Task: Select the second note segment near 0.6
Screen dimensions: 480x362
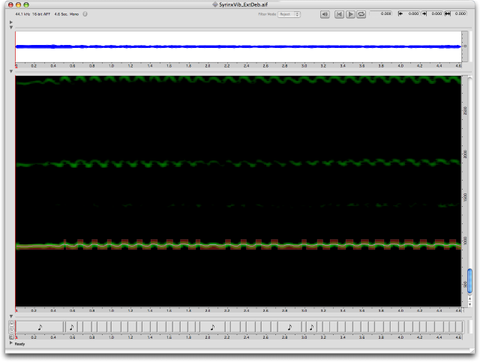Action: tap(71, 327)
